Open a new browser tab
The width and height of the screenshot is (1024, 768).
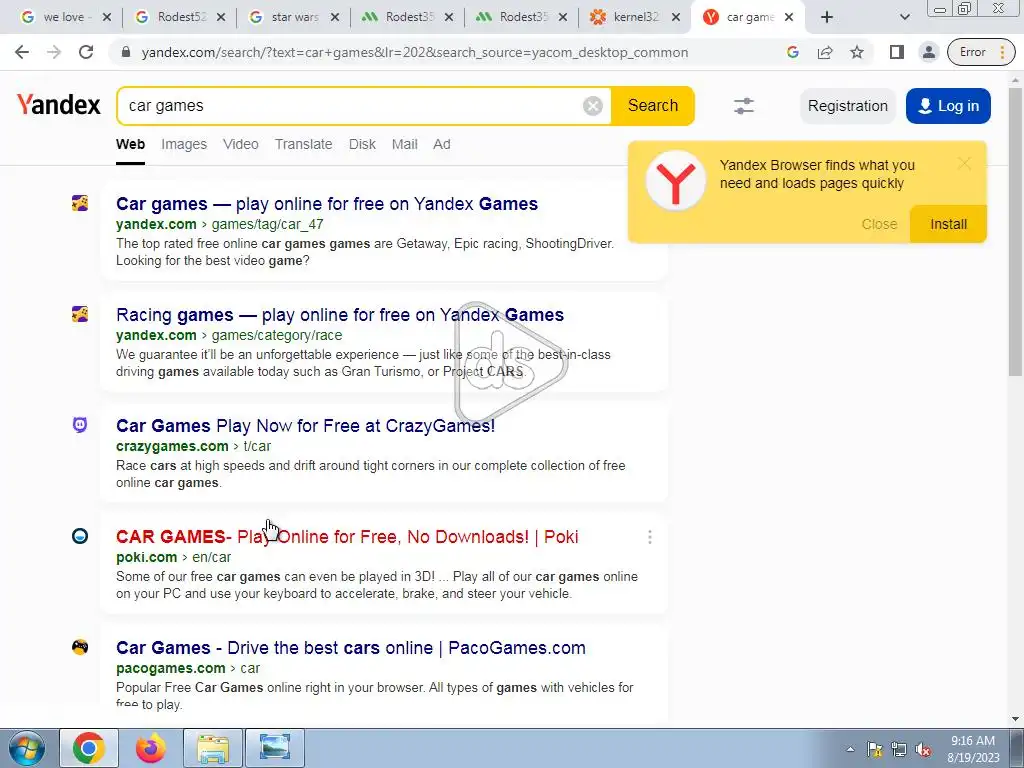coord(827,17)
